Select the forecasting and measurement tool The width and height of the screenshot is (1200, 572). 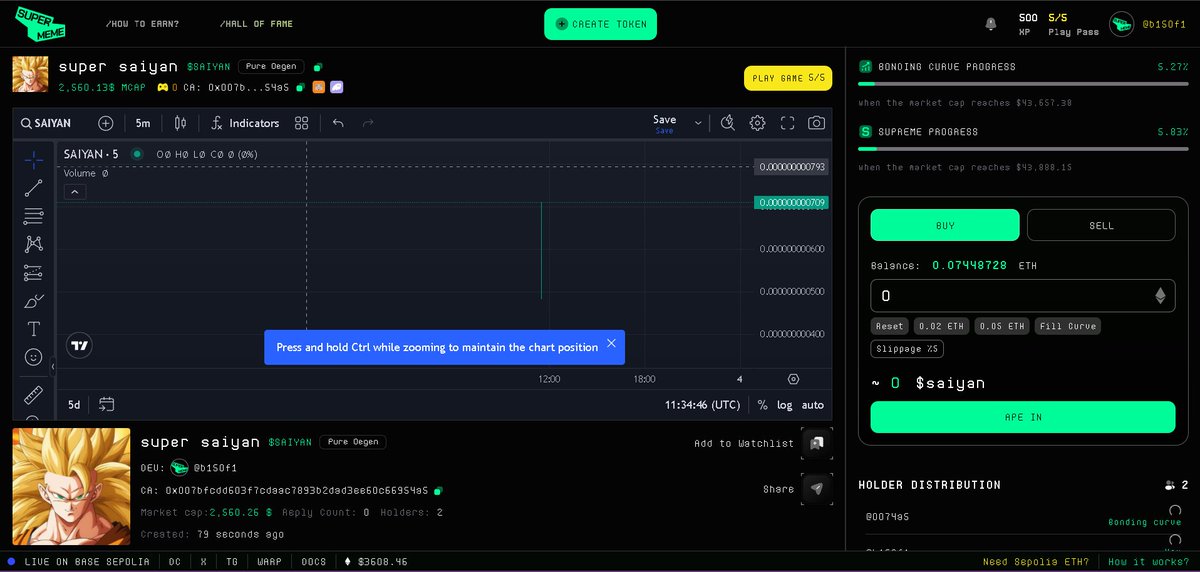click(x=33, y=272)
